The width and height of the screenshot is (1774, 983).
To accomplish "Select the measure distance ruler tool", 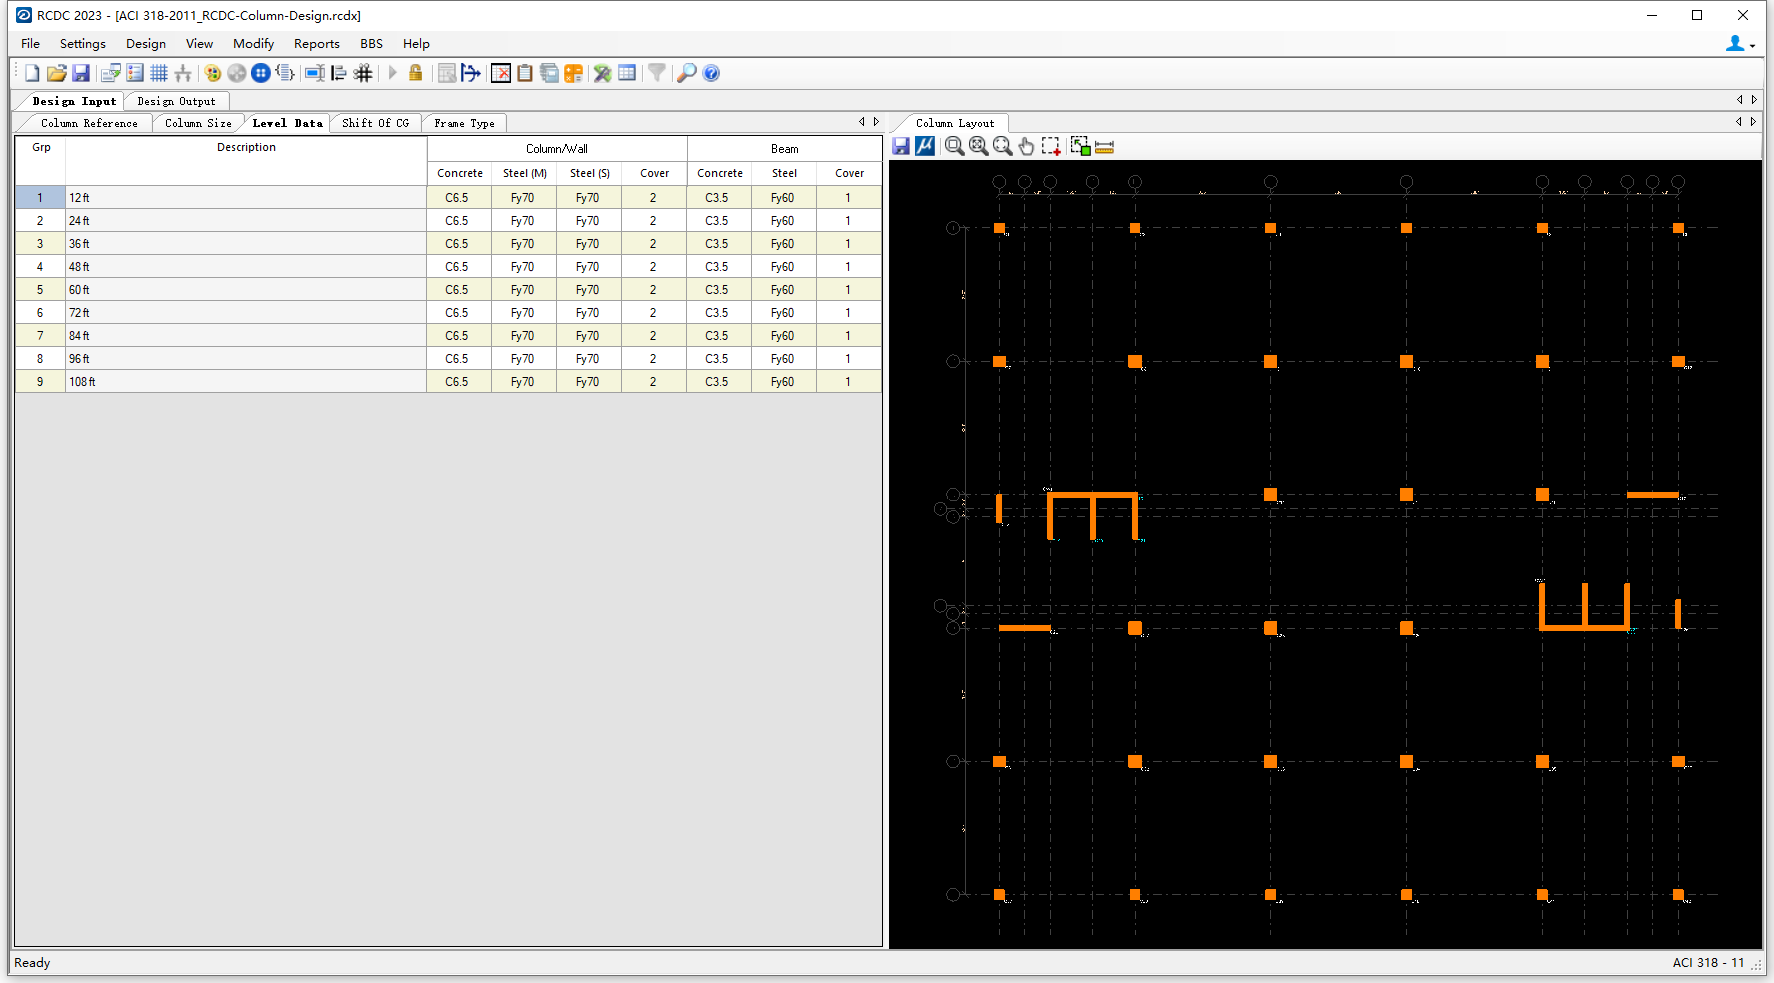I will (1105, 146).
